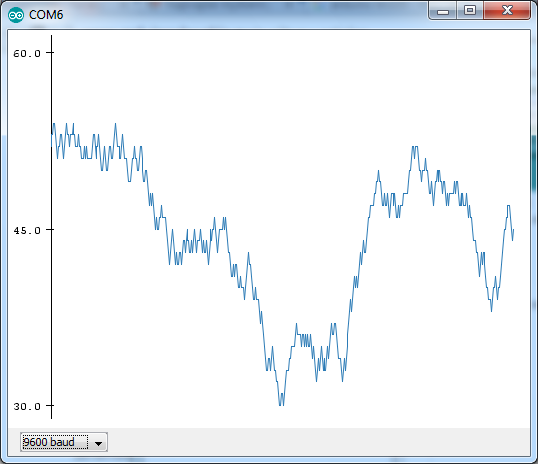
Task: Click the tick mark beside 30.0
Action: click(51, 405)
